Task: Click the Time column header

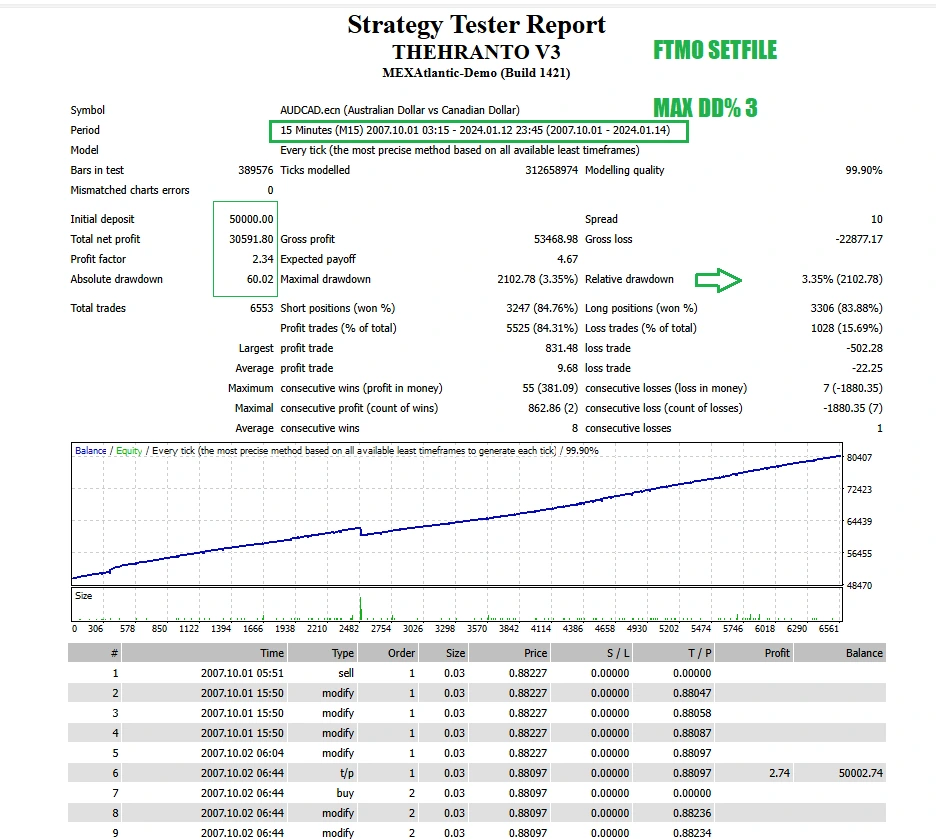Action: pyautogui.click(x=272, y=653)
